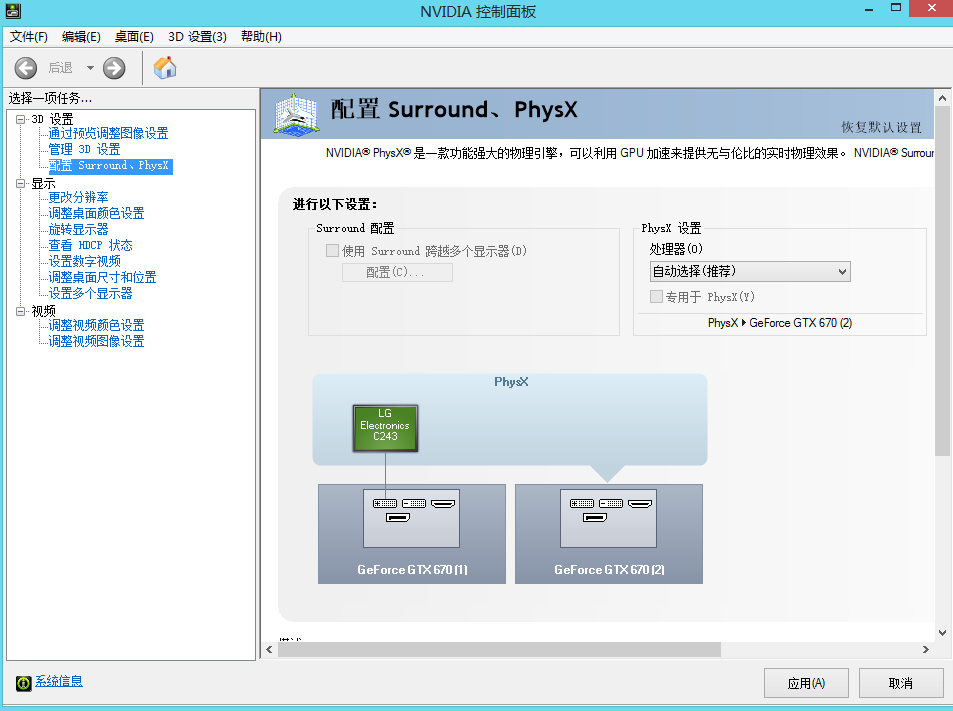This screenshot has width=953, height=711.
Task: Select 配置 Surround、PhysX tree item
Action: (x=110, y=166)
